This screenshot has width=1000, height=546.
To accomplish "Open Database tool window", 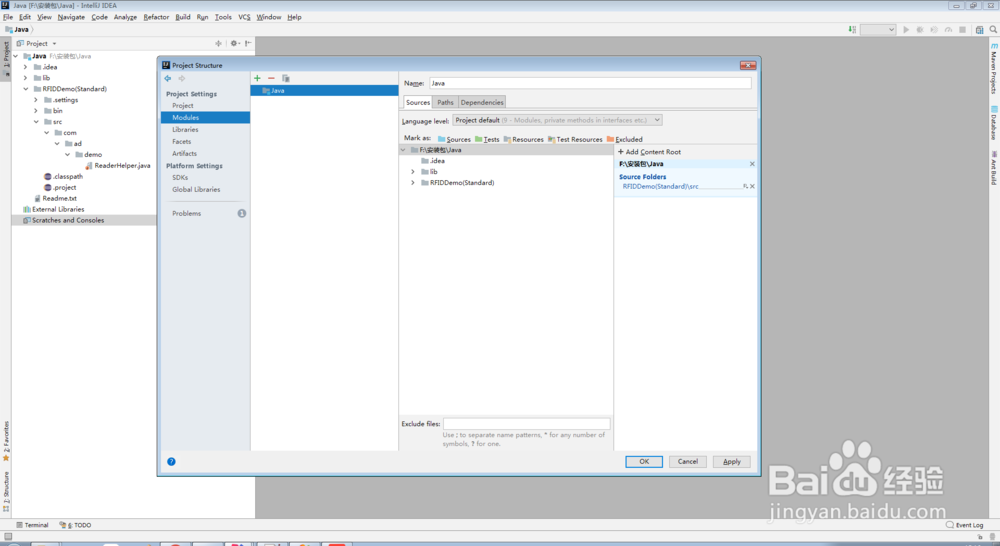I will (994, 123).
